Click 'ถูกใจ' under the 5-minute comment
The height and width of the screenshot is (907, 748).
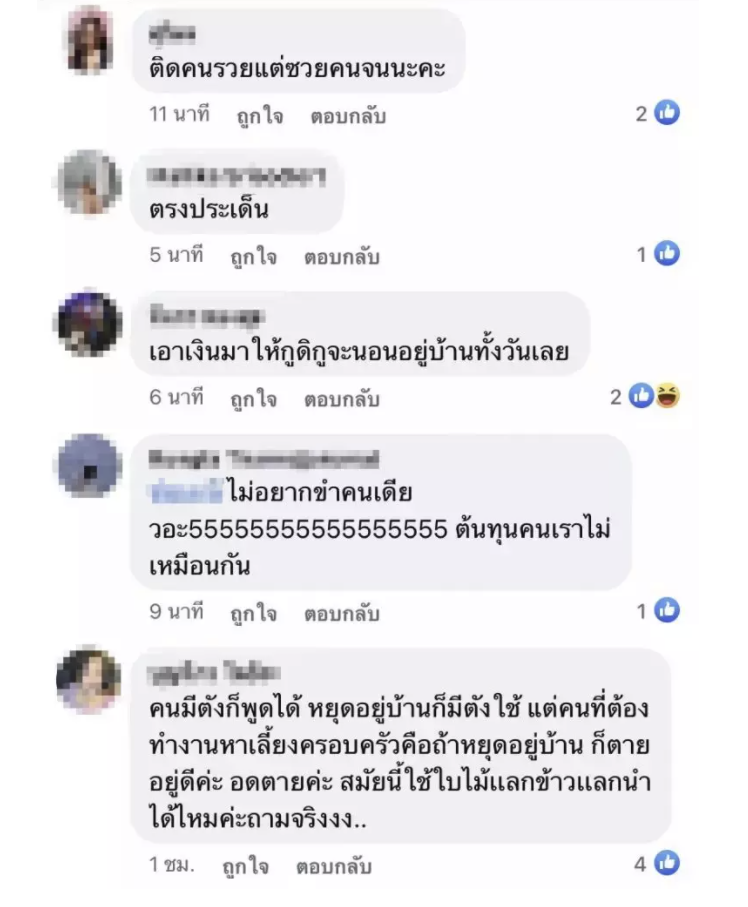[x=253, y=256]
